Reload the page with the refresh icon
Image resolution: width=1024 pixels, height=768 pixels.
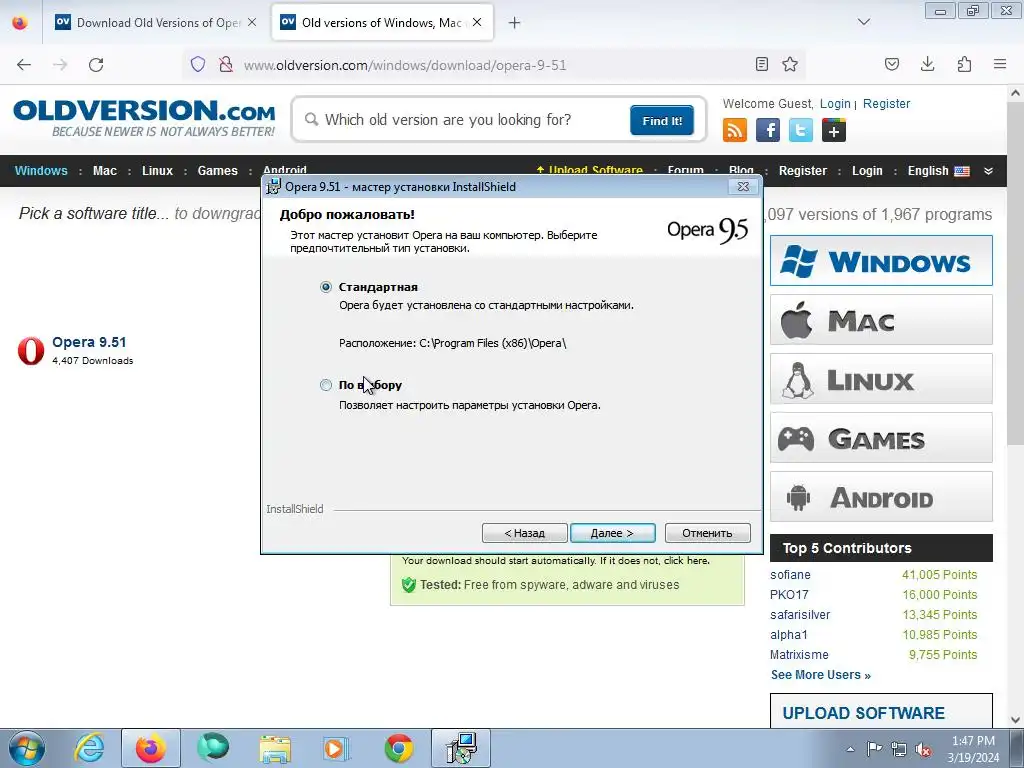(96, 65)
